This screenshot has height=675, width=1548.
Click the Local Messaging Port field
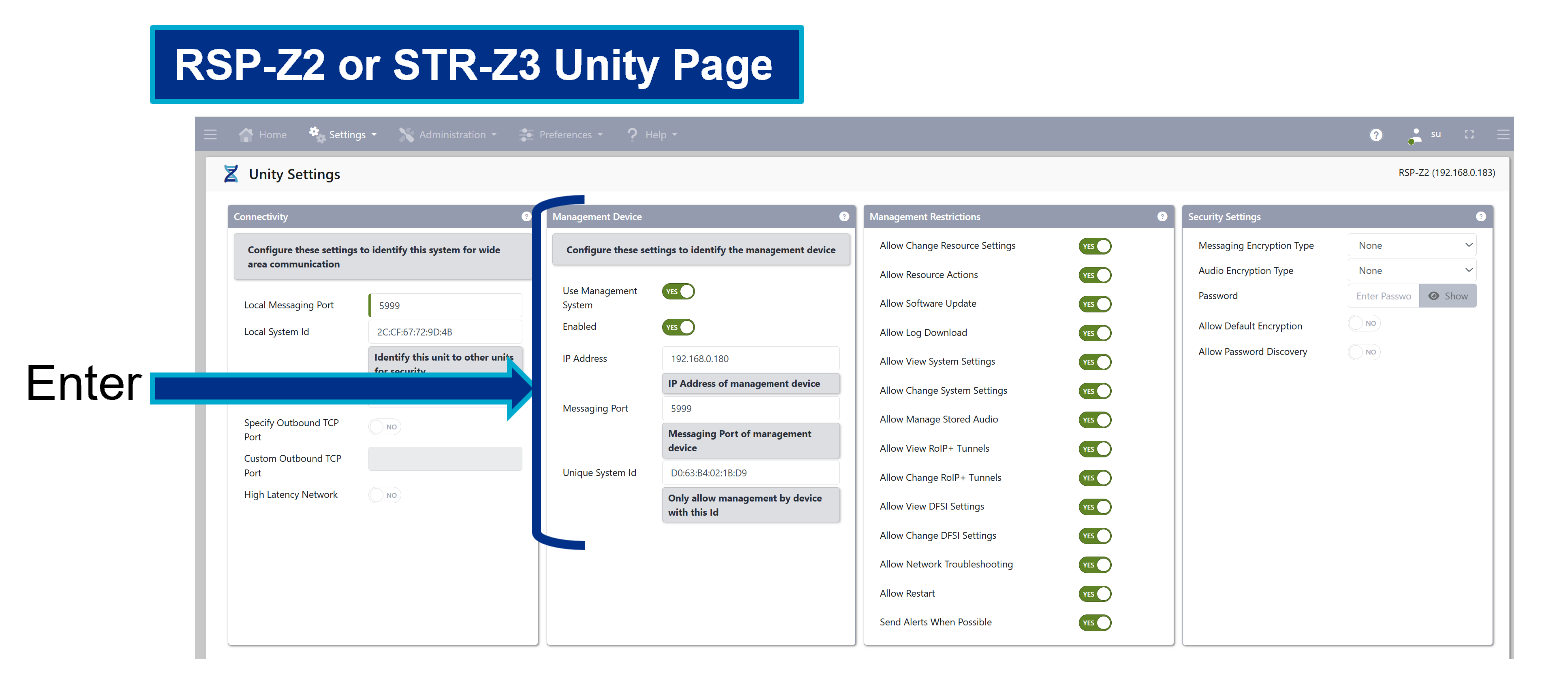pos(446,305)
